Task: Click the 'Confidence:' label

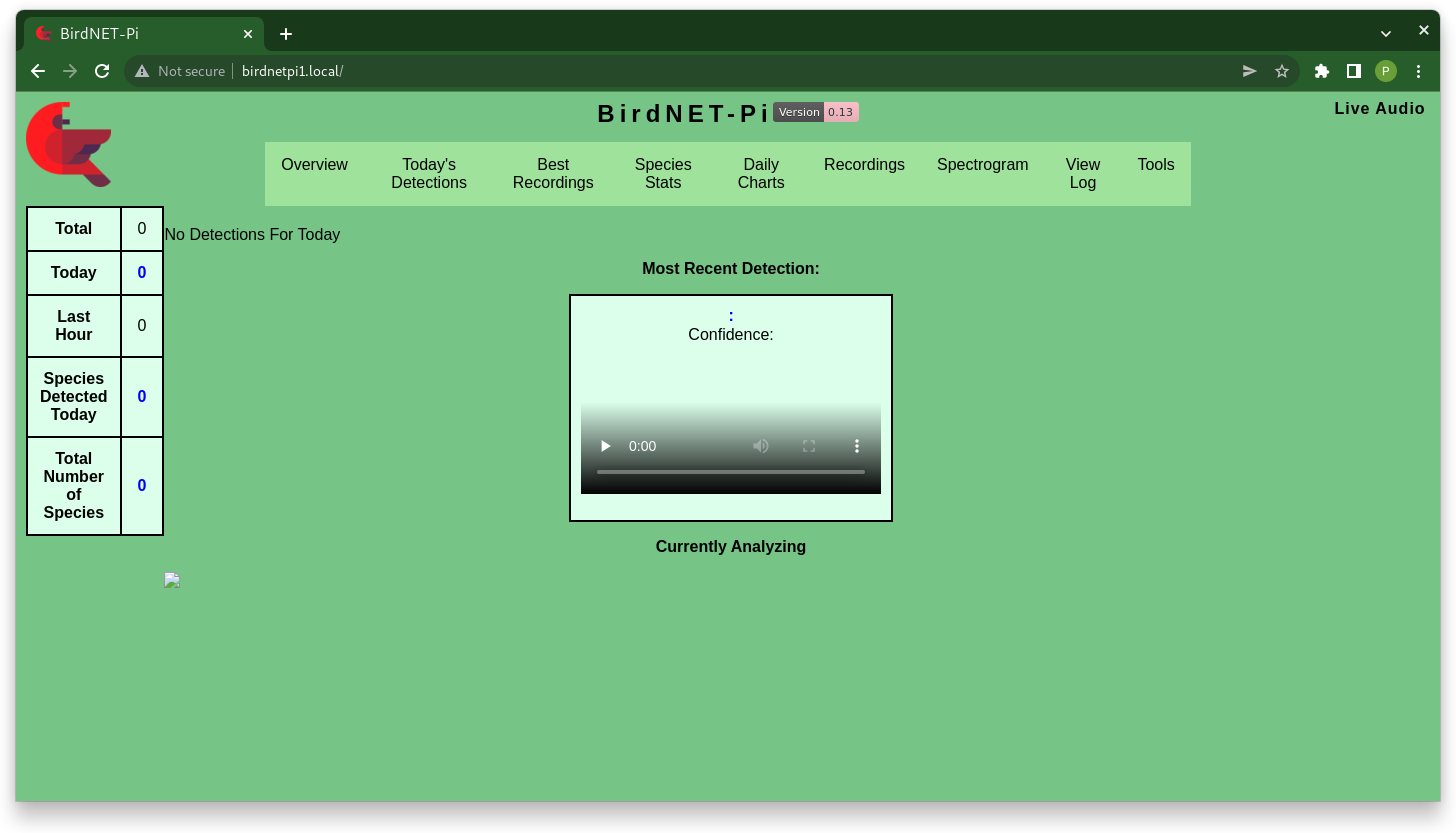Action: 731,335
